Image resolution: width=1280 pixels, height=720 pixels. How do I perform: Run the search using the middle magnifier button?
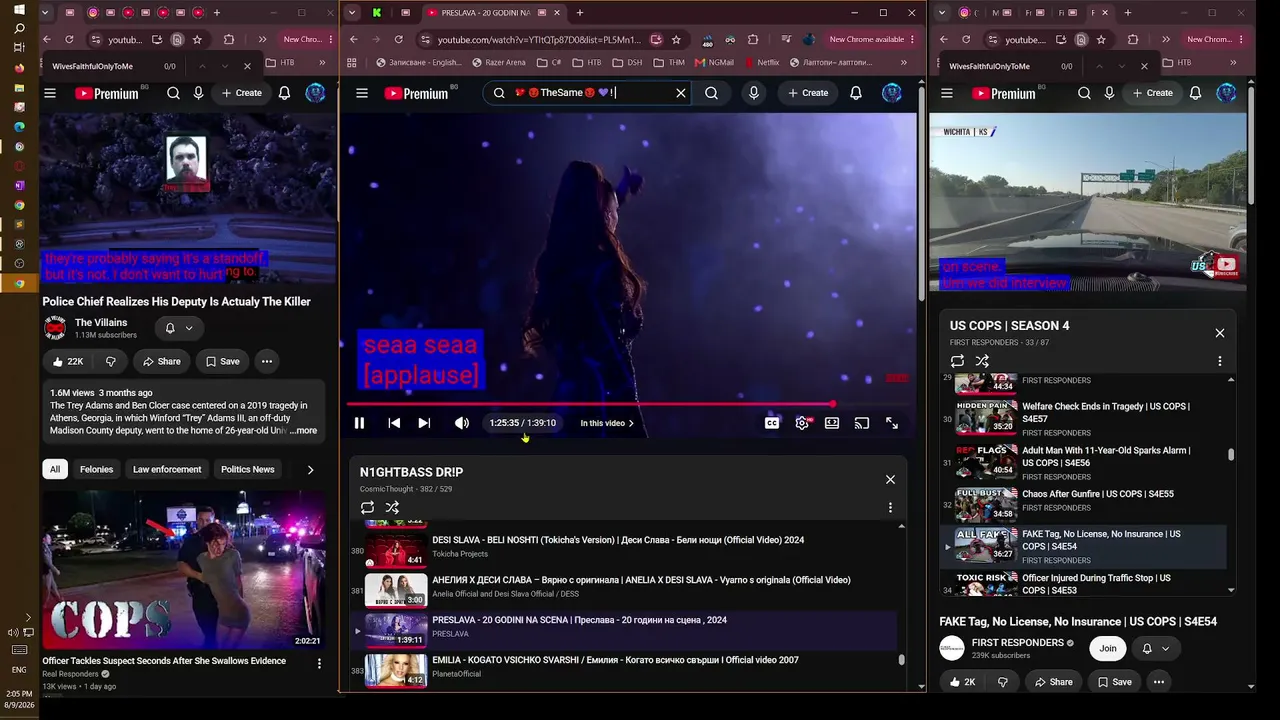(711, 93)
